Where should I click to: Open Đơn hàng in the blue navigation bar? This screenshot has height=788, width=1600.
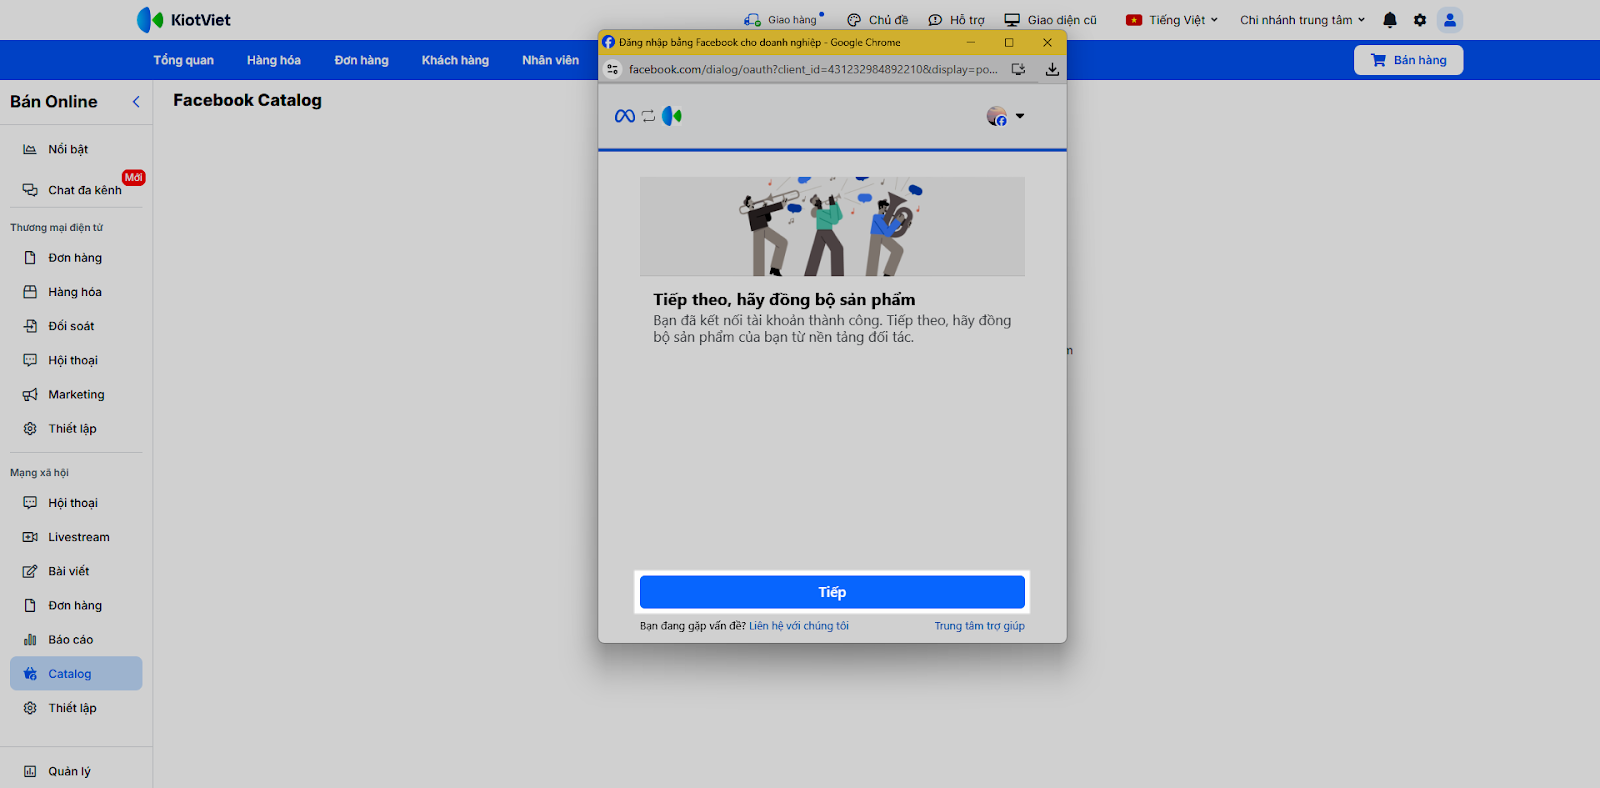pyautogui.click(x=361, y=60)
